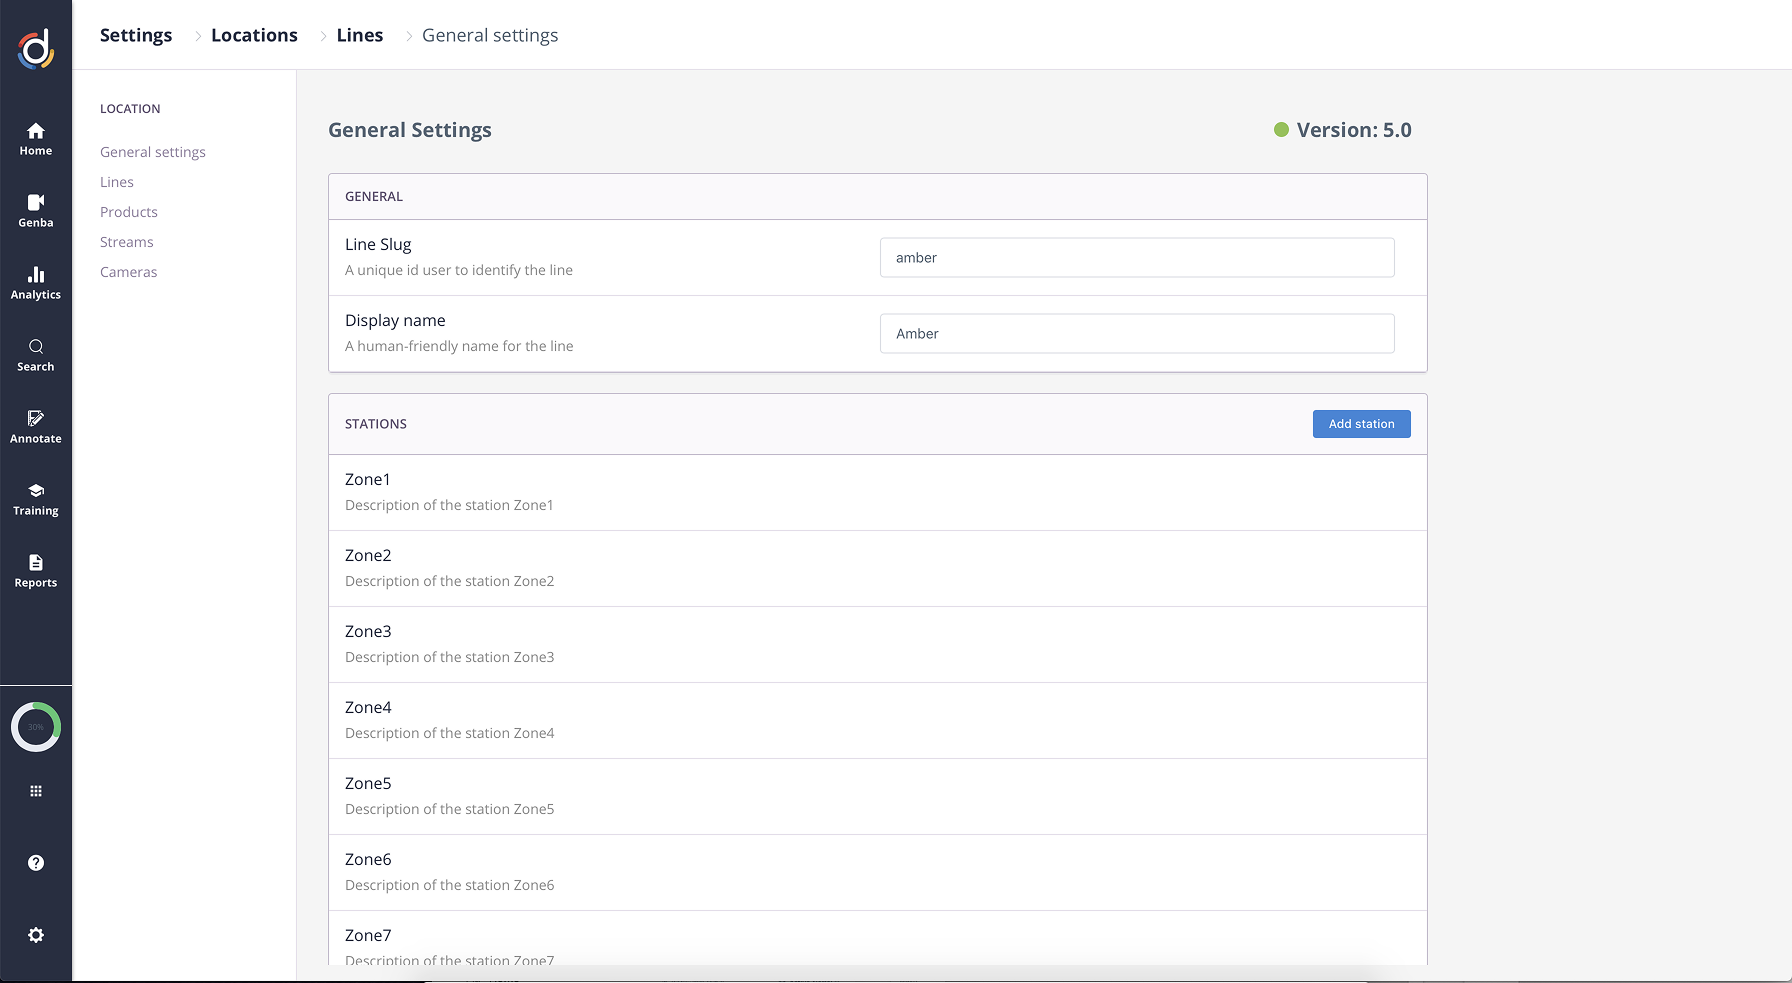Open the Genba camera view
1792x983 pixels.
(36, 211)
